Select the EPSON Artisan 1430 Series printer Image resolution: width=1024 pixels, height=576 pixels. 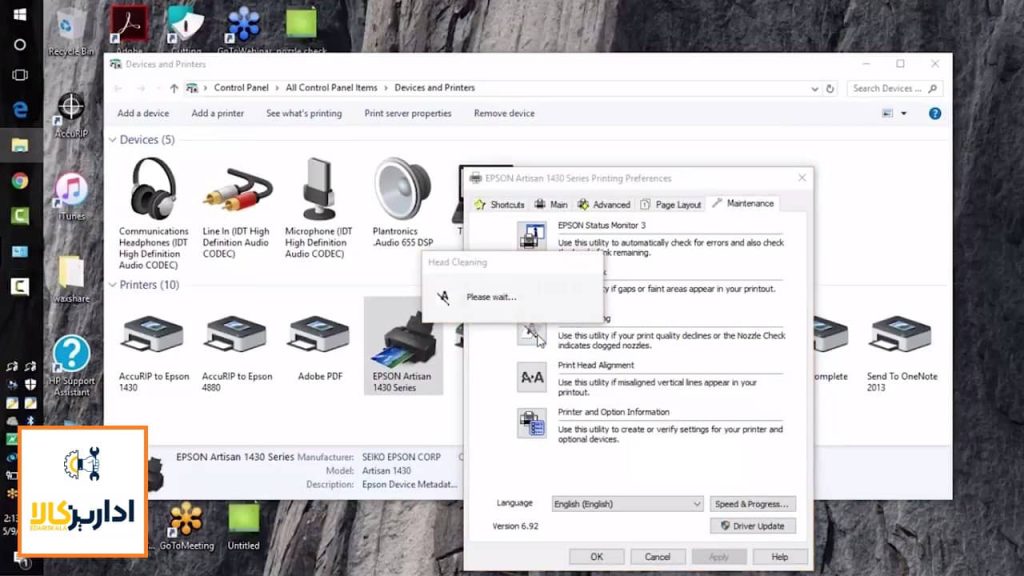pos(403,346)
